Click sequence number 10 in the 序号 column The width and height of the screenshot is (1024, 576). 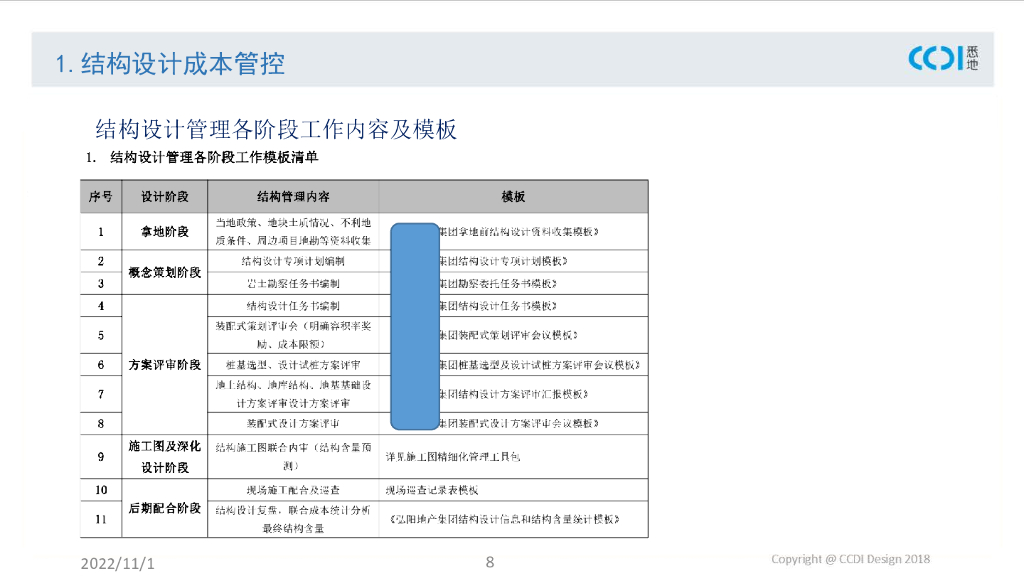[x=101, y=490]
